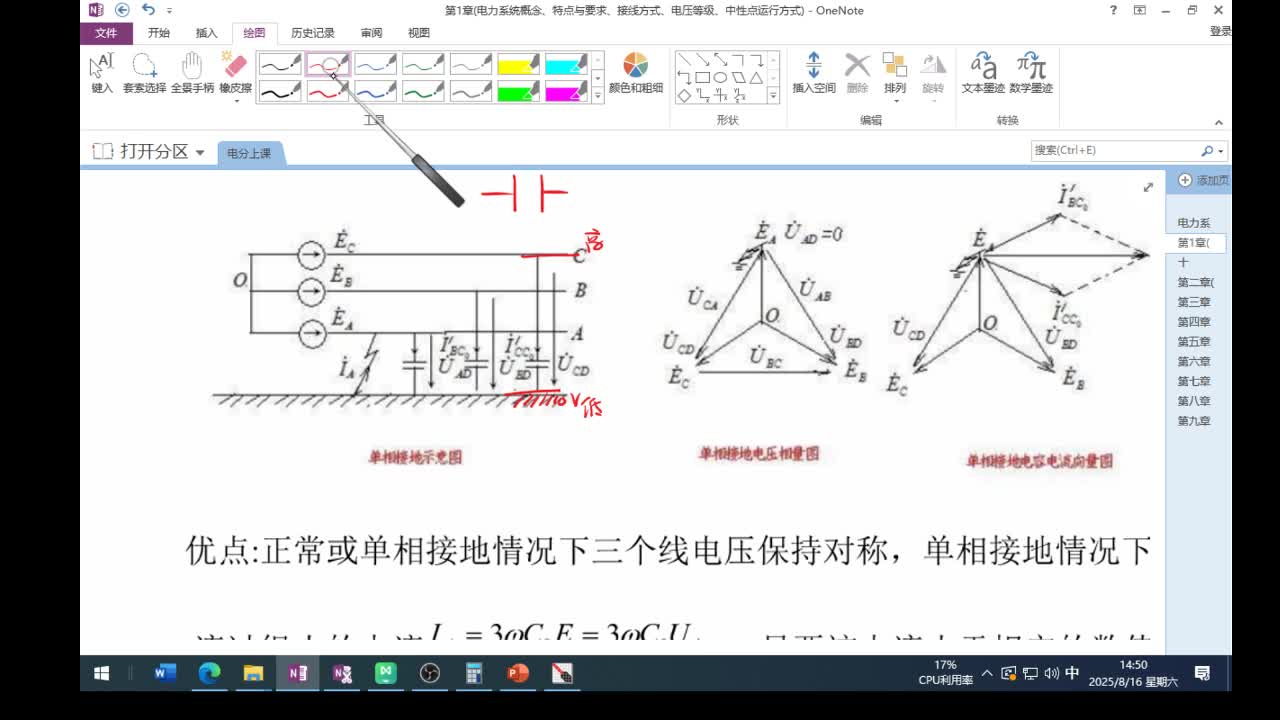The image size is (1280, 720).
Task: Switch to the 历史记录 tab
Action: coord(313,33)
